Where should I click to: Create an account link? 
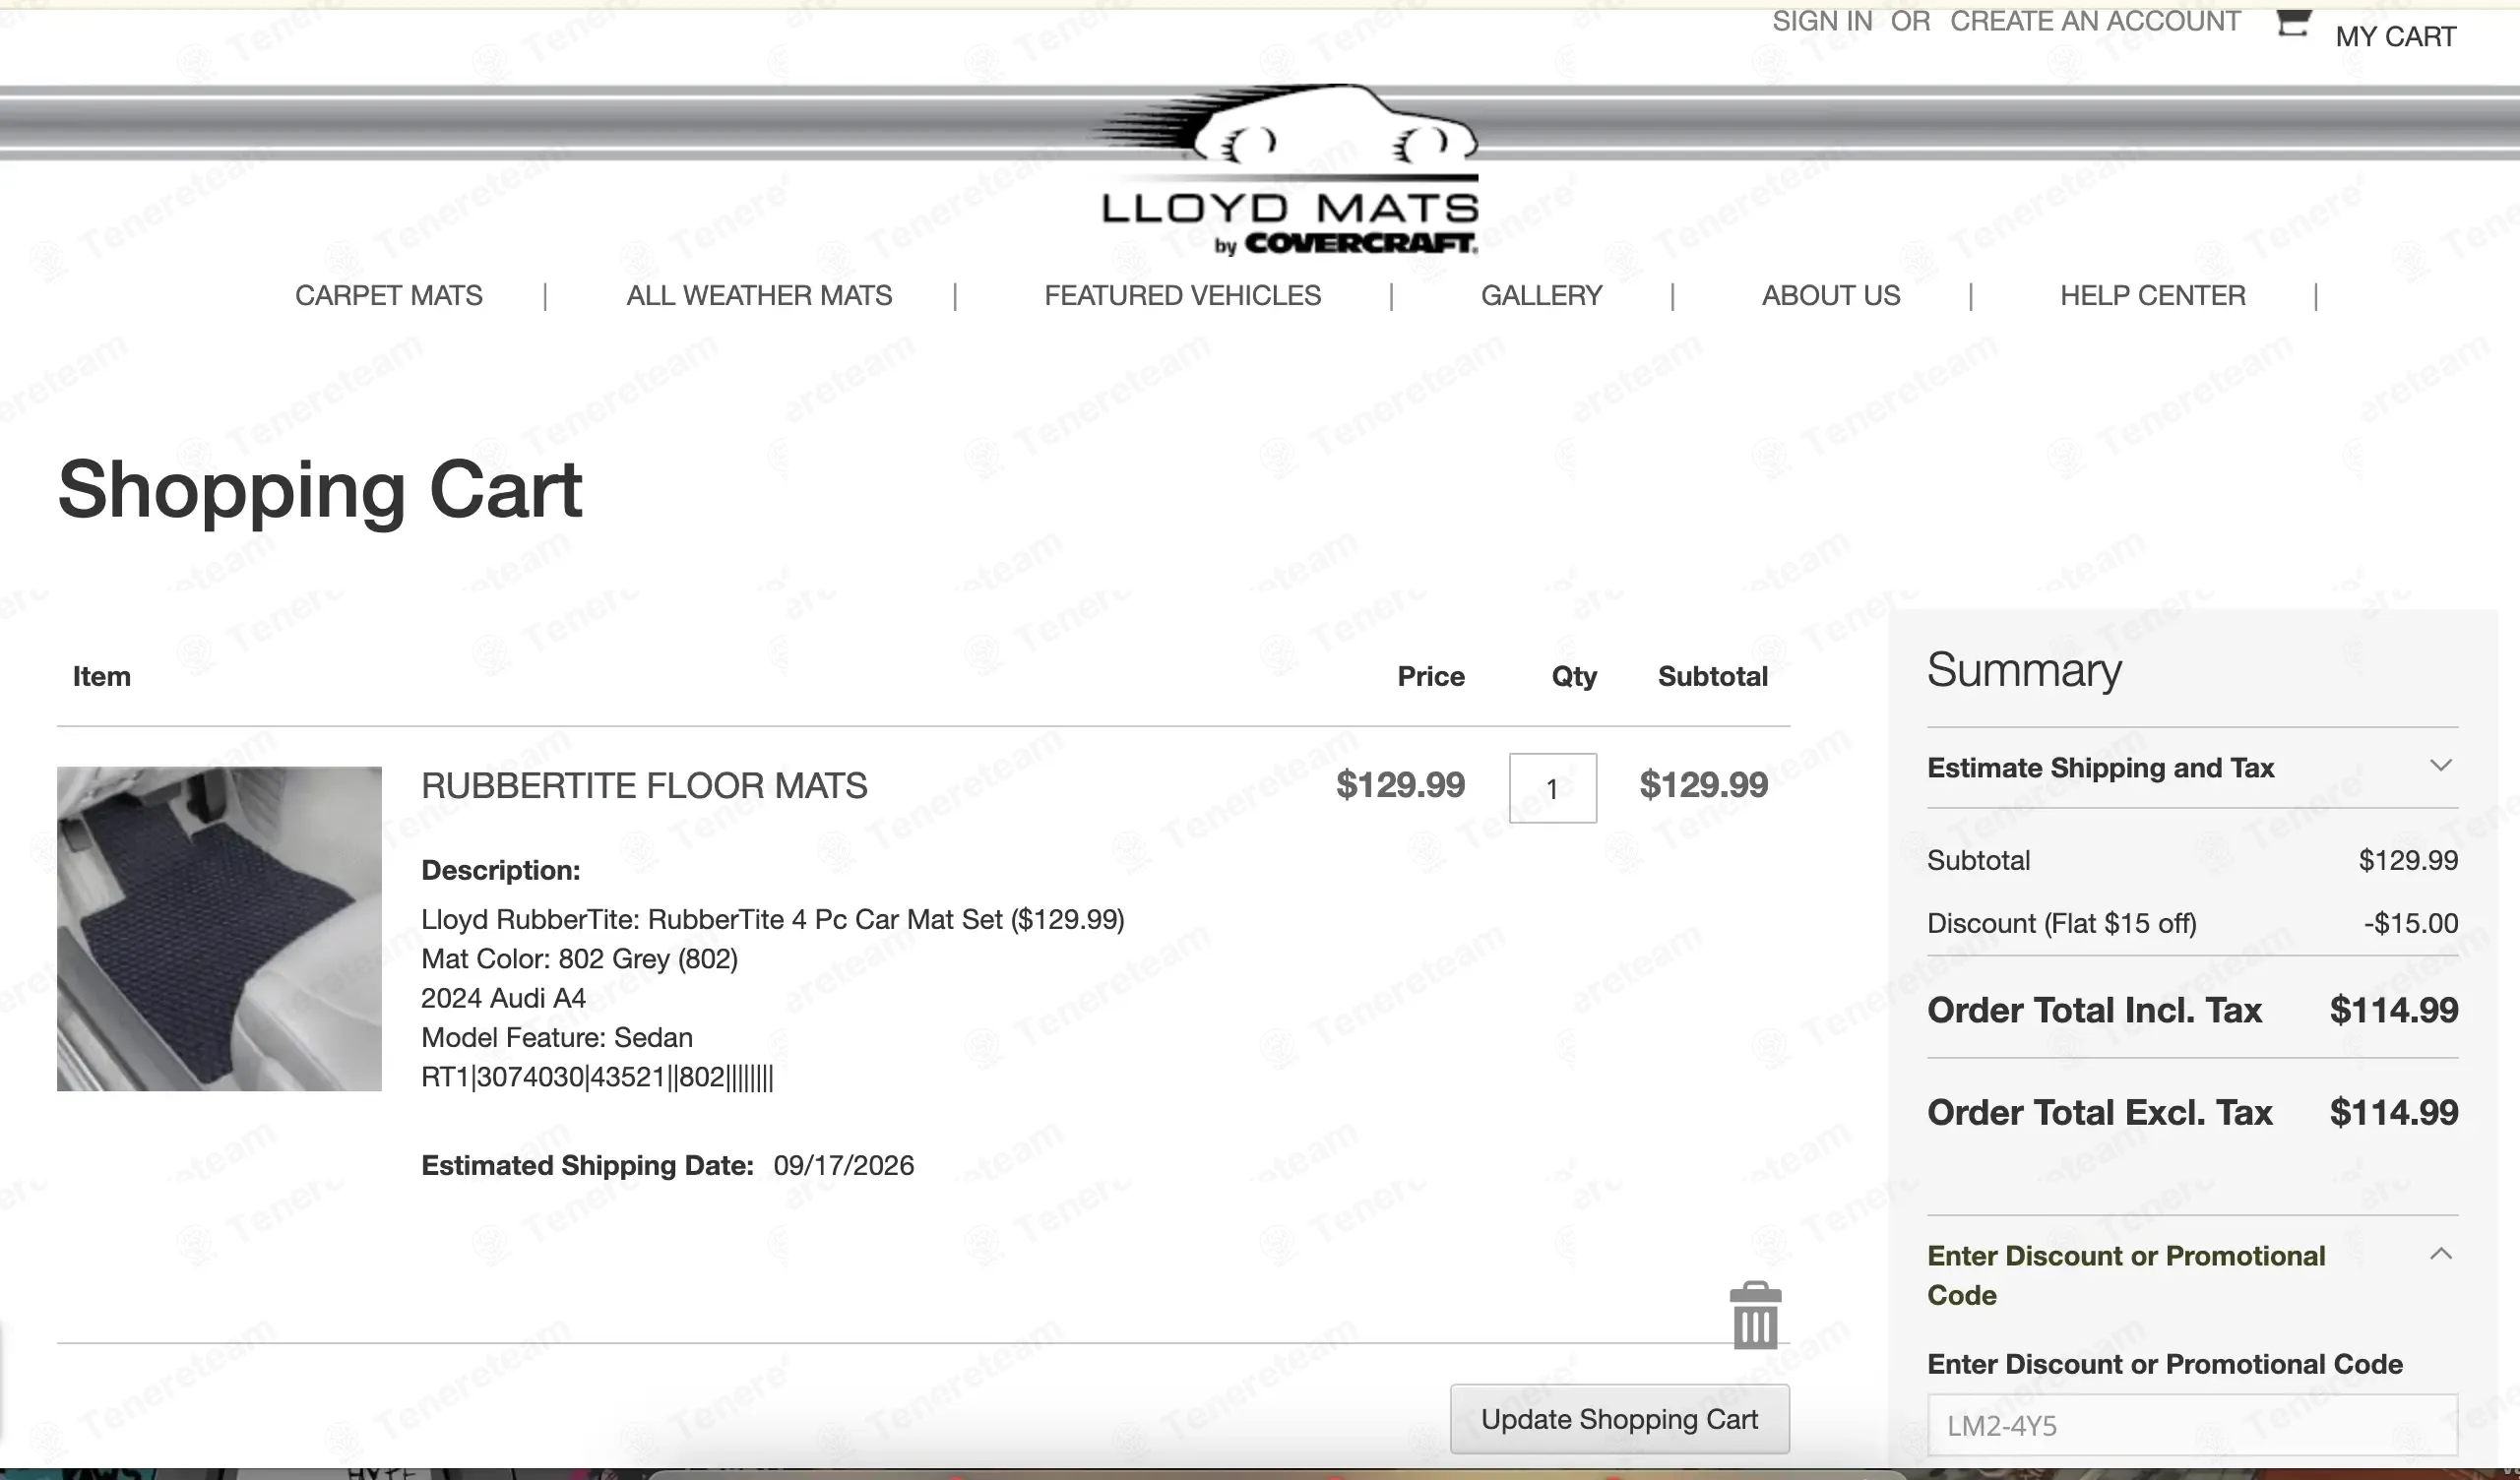[x=2095, y=21]
